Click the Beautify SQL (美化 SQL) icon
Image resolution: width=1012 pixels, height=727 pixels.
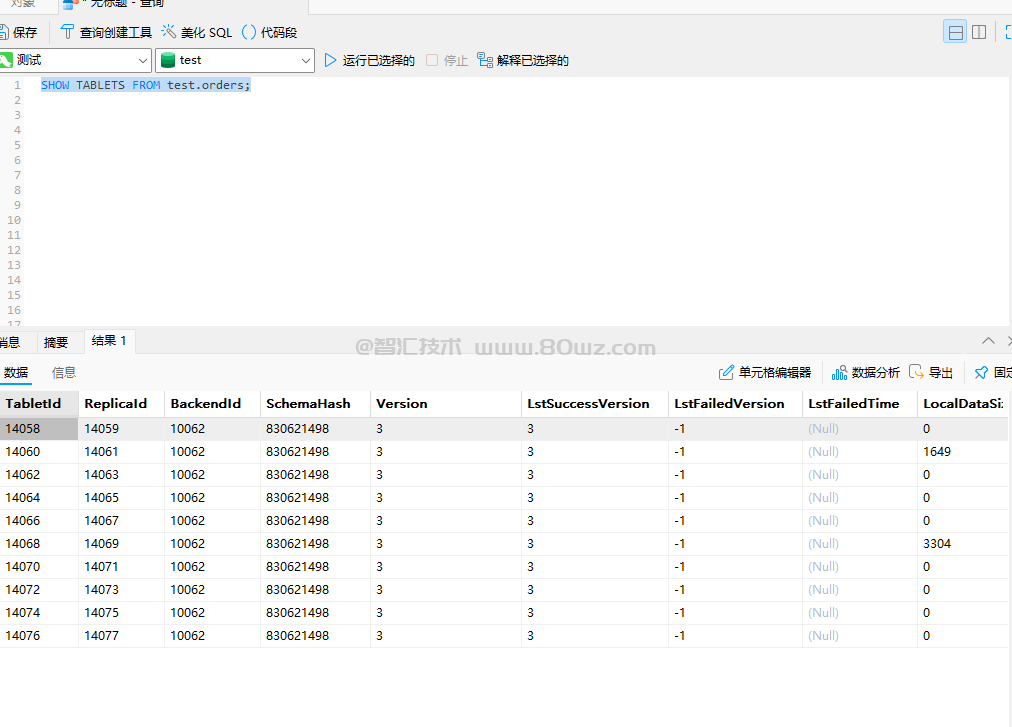point(169,32)
